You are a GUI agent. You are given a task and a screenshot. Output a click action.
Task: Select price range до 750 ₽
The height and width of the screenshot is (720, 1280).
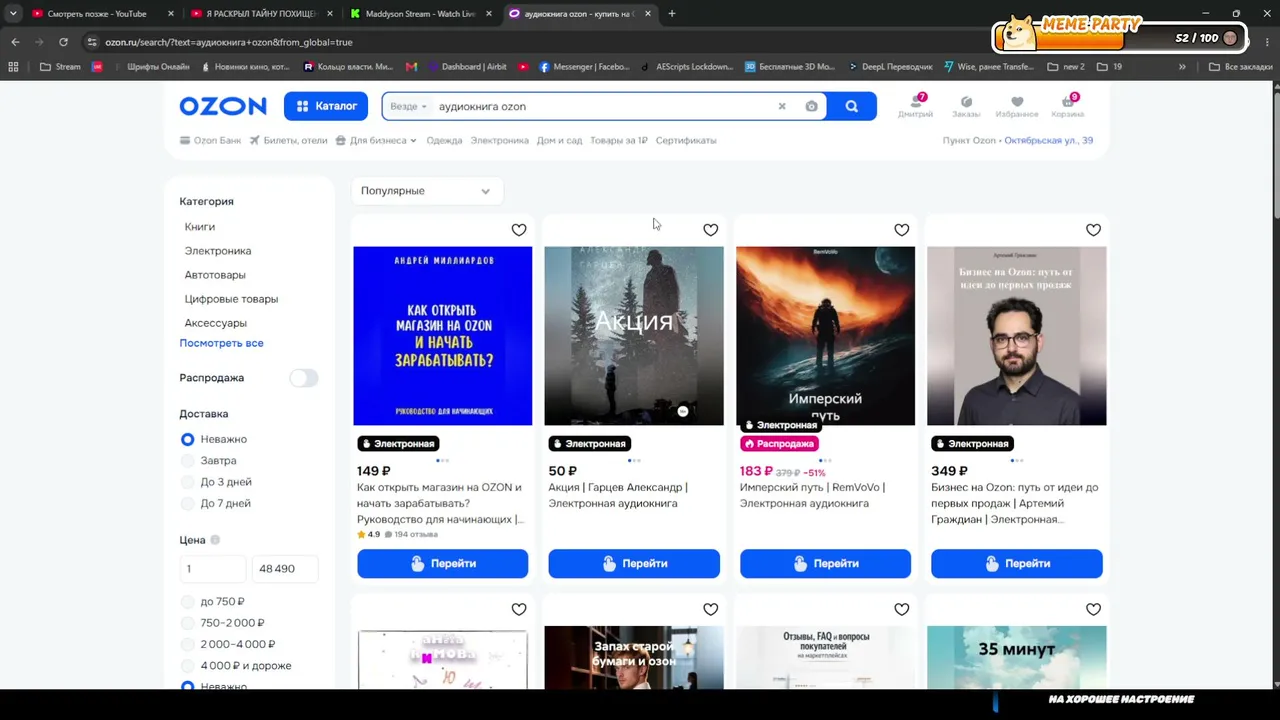click(187, 602)
